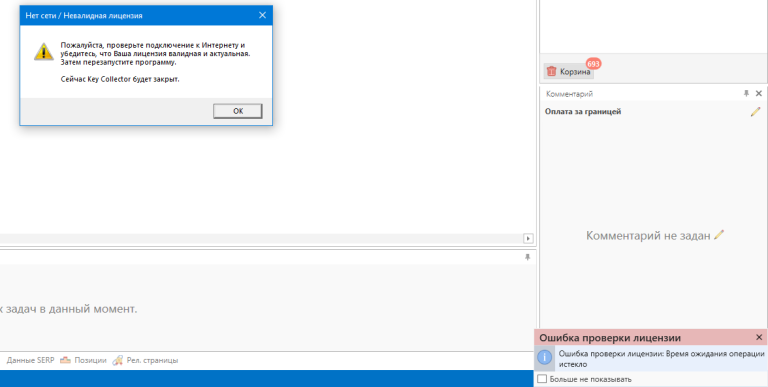Image resolution: width=768 pixels, height=387 pixels.
Task: Click the blue info icon in notification
Action: coord(544,357)
